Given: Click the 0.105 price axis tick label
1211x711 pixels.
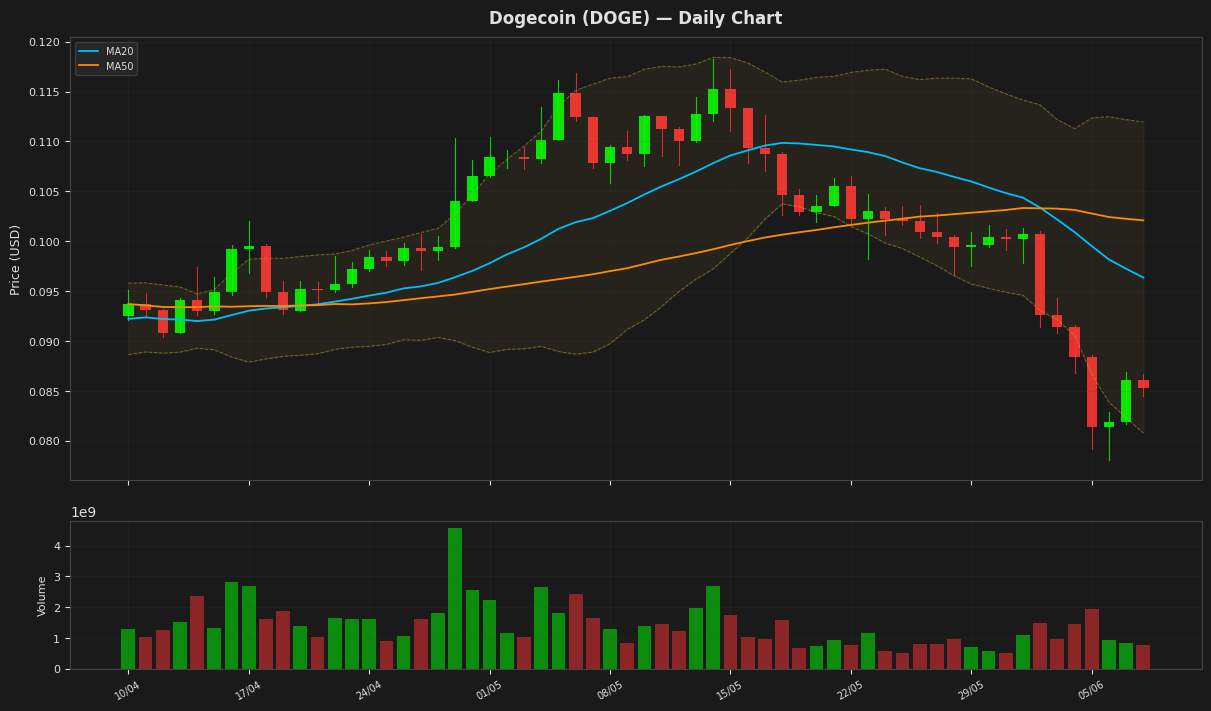Looking at the screenshot, I should click(x=43, y=192).
